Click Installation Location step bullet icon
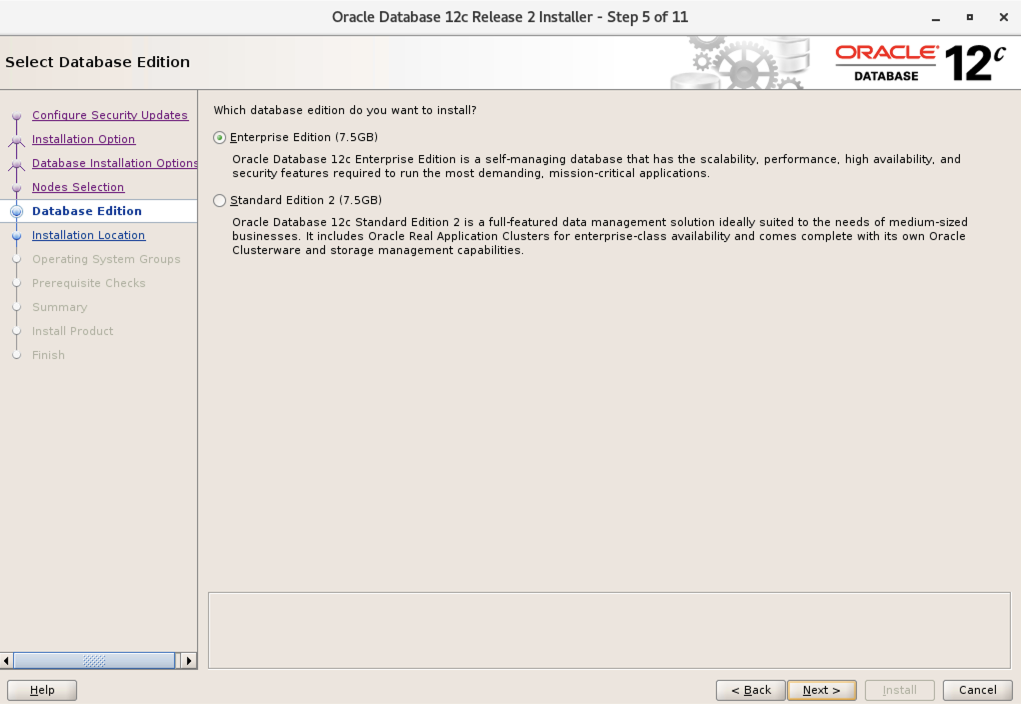 pyautogui.click(x=17, y=236)
